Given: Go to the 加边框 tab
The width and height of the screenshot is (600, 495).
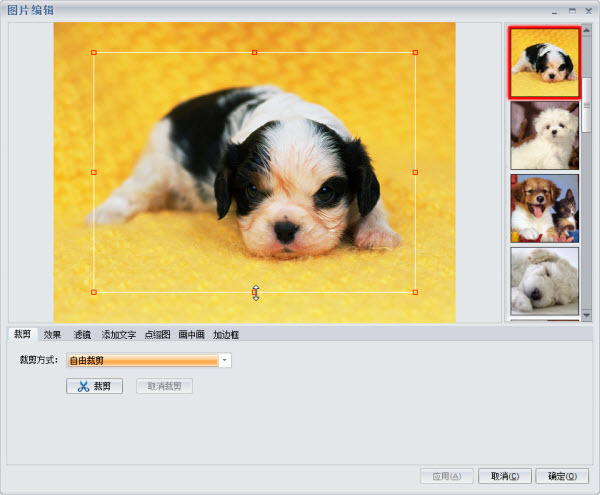Looking at the screenshot, I should pos(226,335).
